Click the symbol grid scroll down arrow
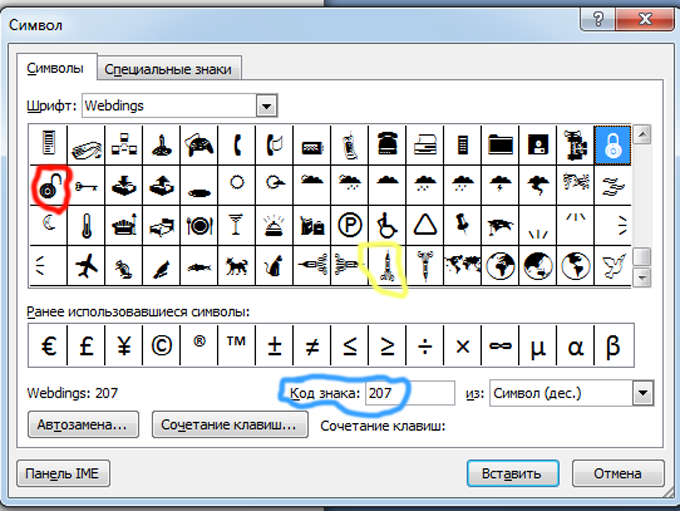 [x=642, y=277]
